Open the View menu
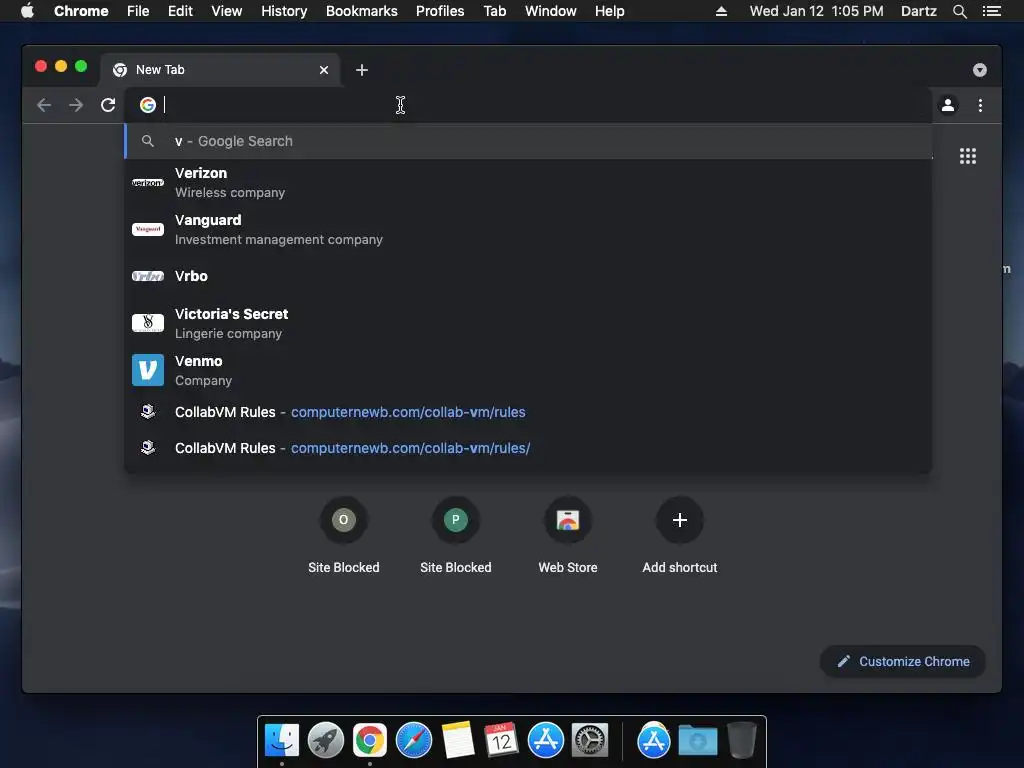1024x768 pixels. point(227,11)
